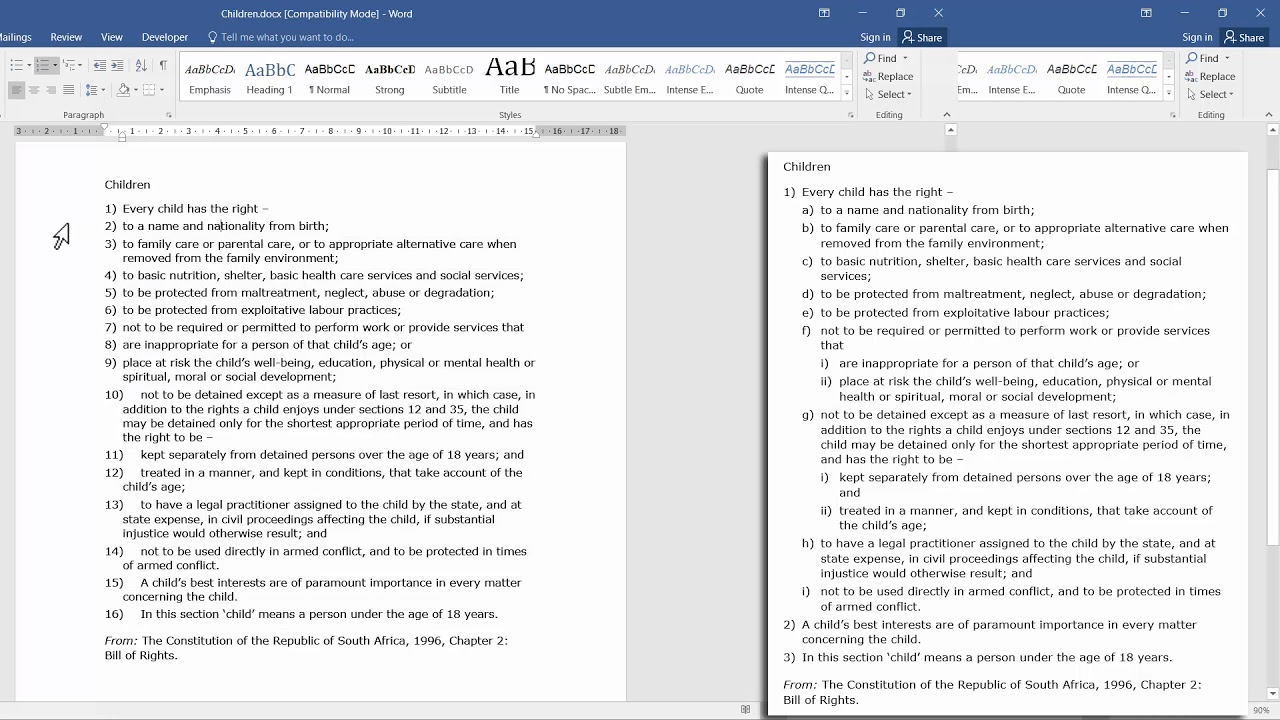1280x720 pixels.
Task: Apply the Quote style in left window
Action: click(x=749, y=78)
